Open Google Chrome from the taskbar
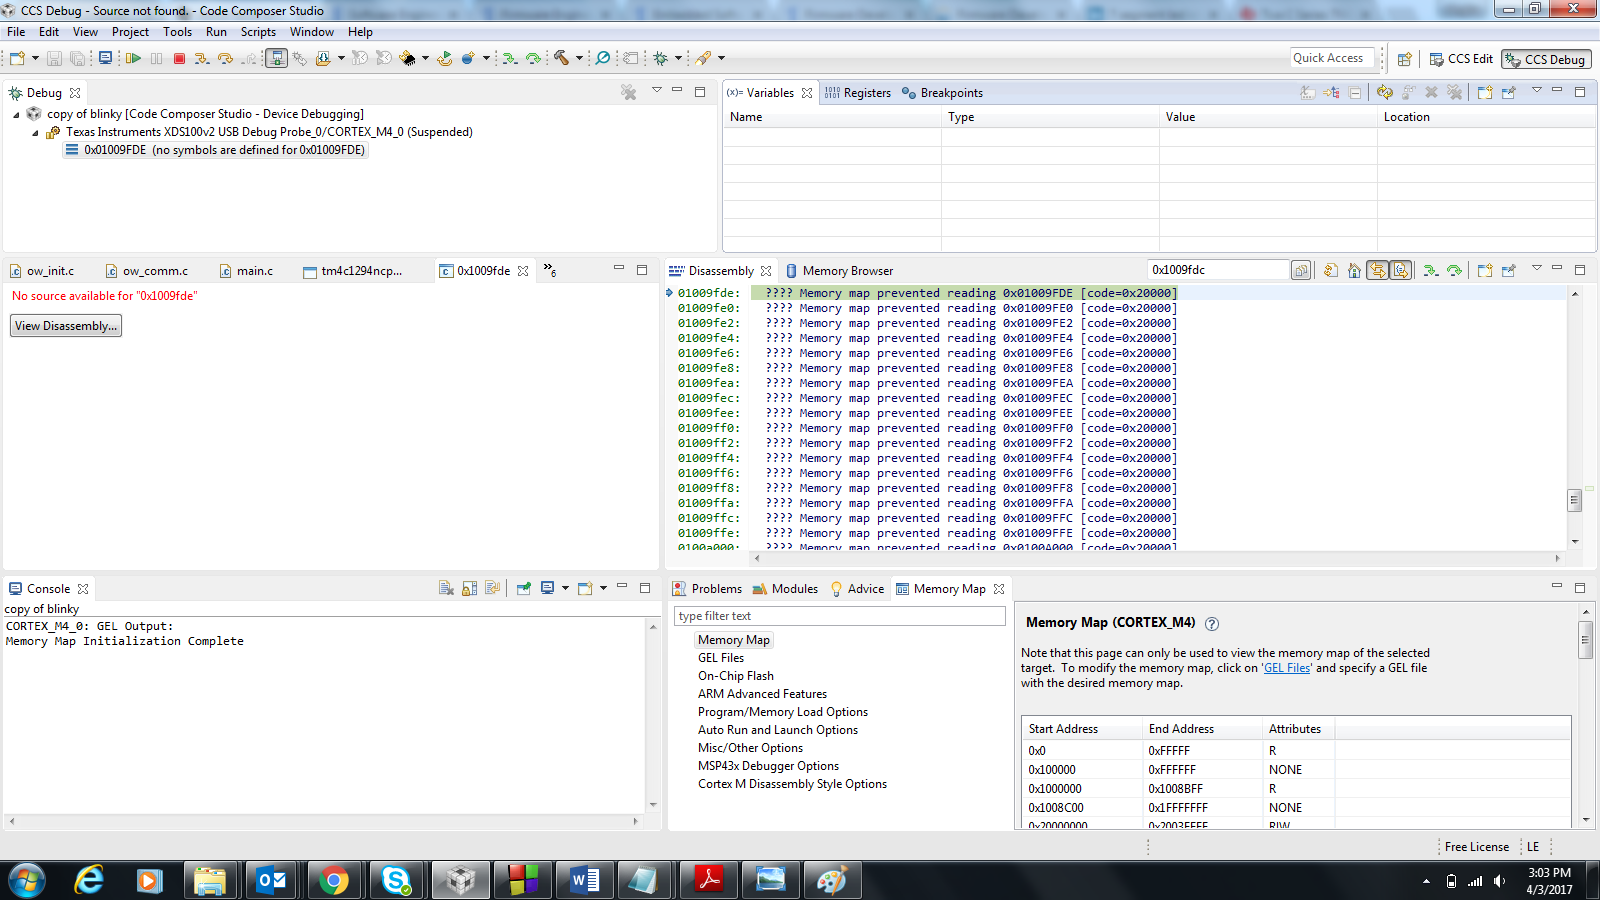This screenshot has width=1600, height=900. (x=334, y=880)
